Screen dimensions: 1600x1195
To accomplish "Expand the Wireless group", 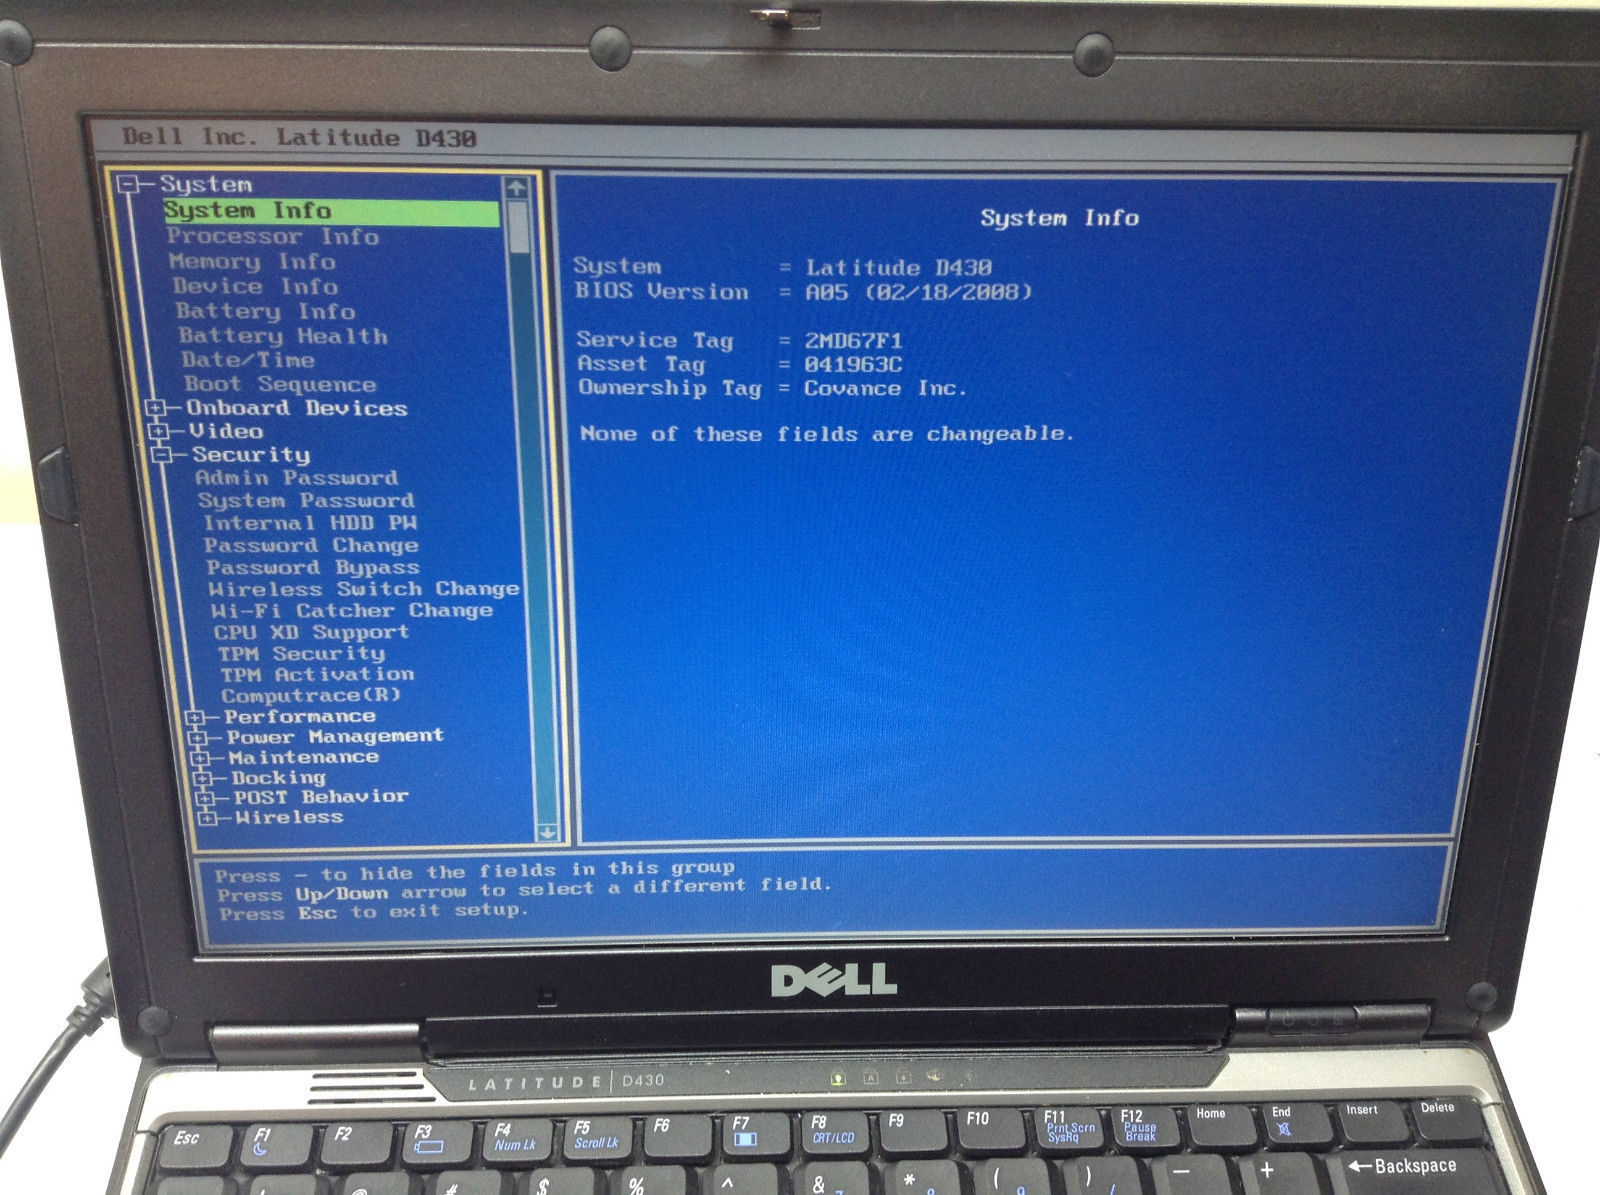I will click(208, 818).
